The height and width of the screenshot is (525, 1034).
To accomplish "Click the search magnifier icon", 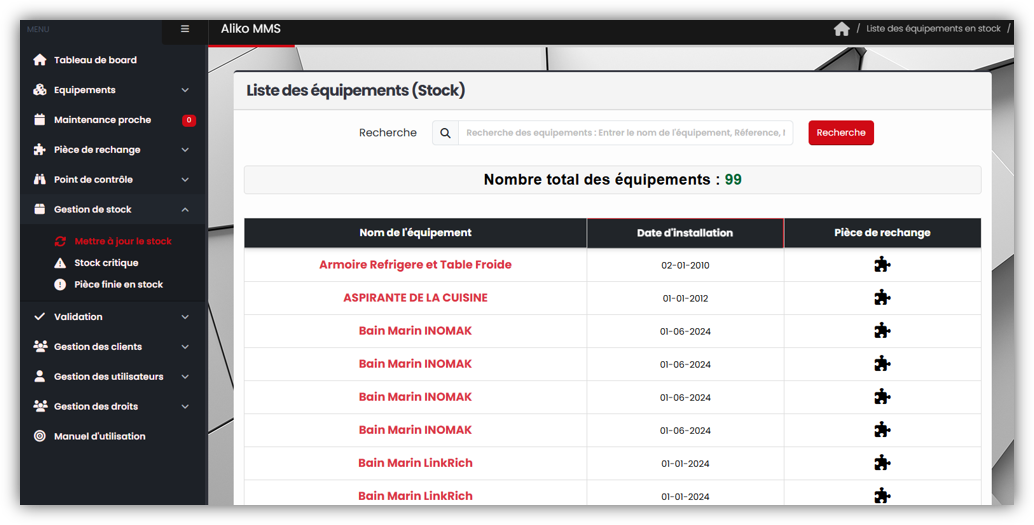I will pyautogui.click(x=445, y=133).
